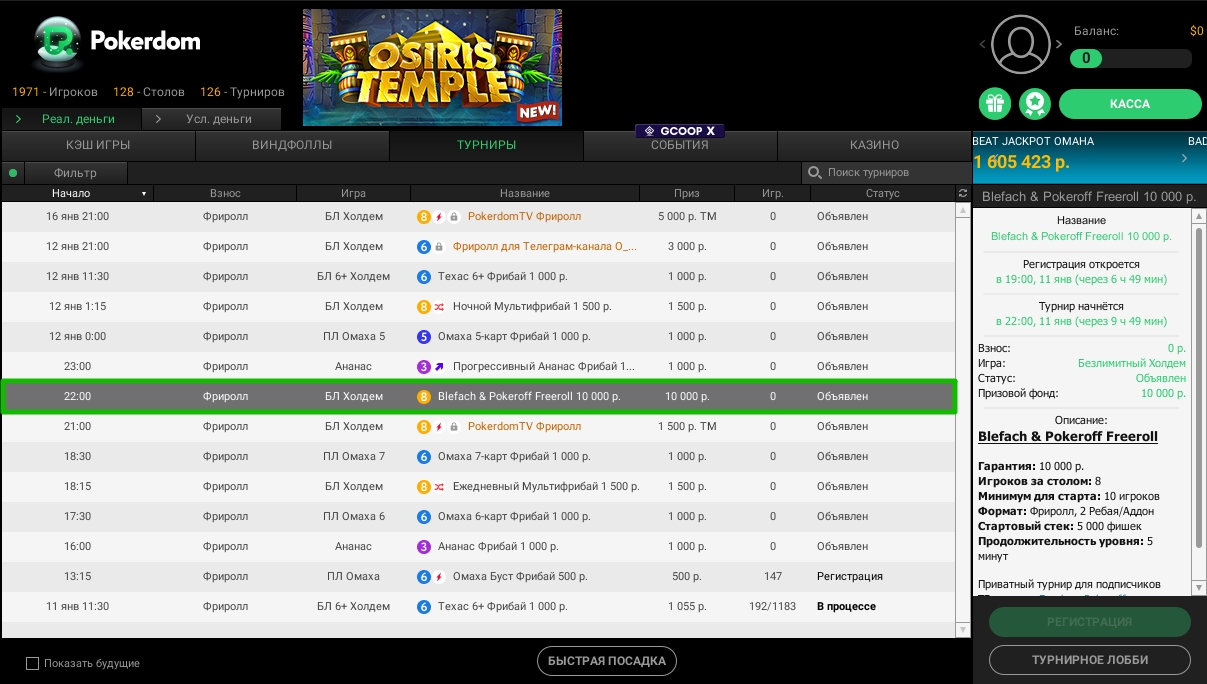This screenshot has height=684, width=1207.
Task: Click the GCOOP X badge above События
Action: pyautogui.click(x=680, y=131)
